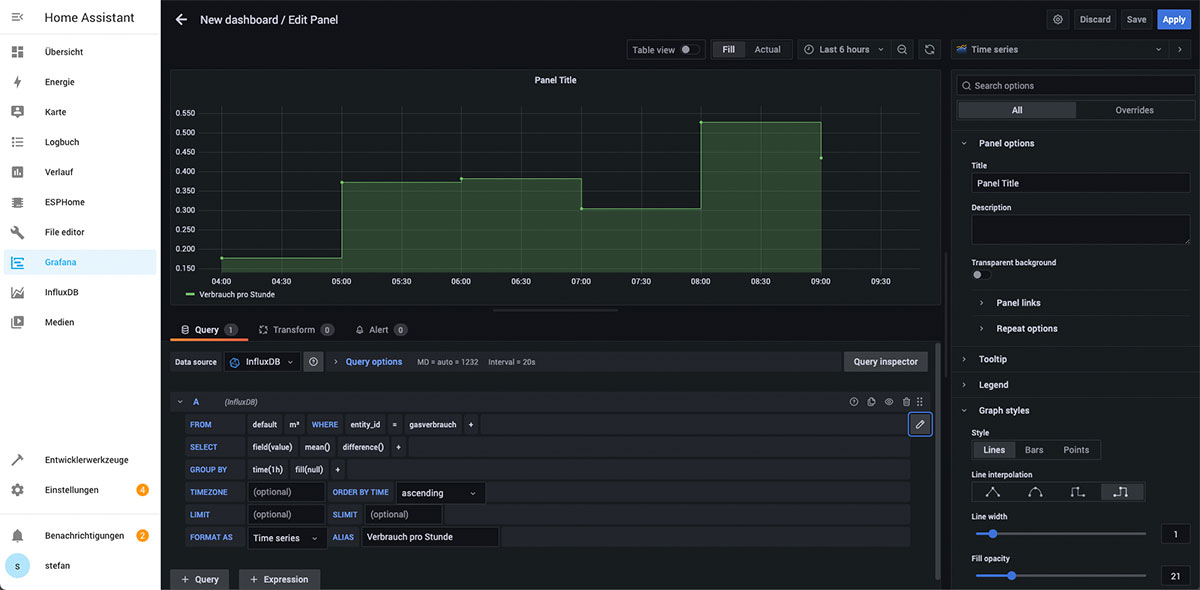Hide query A using the eye icon

(x=889, y=402)
